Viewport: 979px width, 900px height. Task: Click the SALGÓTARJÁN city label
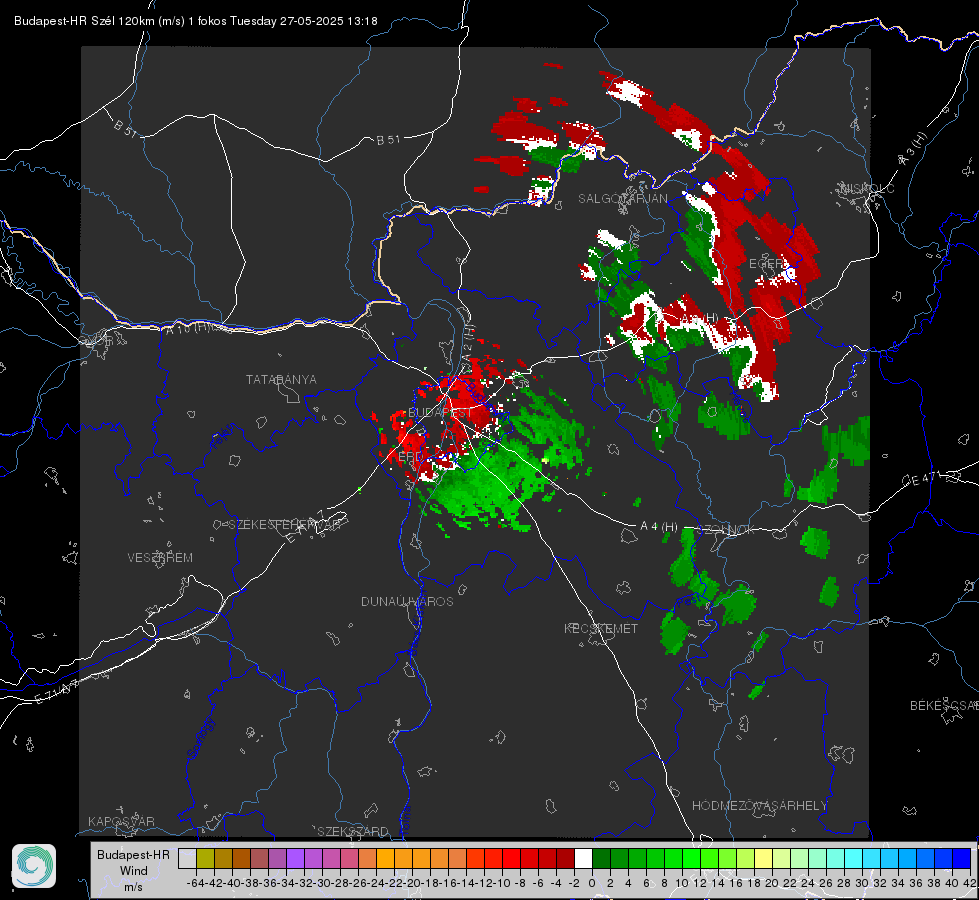tap(622, 199)
